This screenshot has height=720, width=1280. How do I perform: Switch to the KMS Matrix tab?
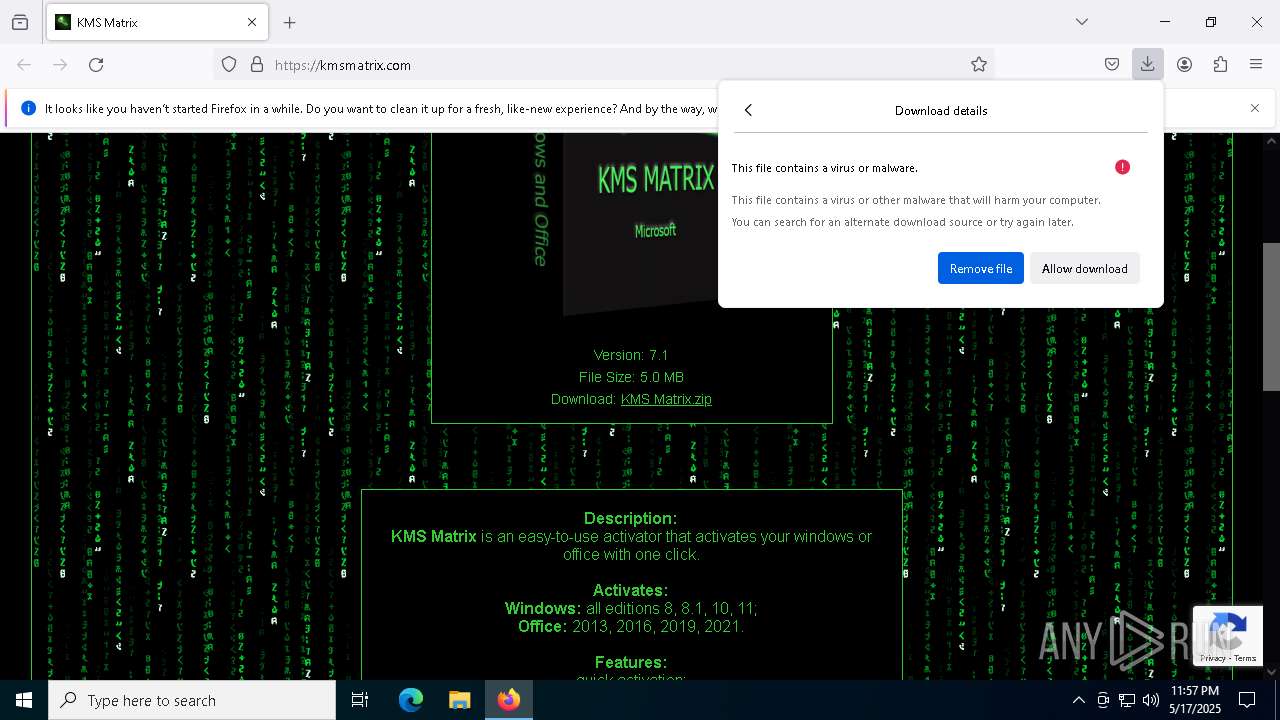click(x=157, y=22)
